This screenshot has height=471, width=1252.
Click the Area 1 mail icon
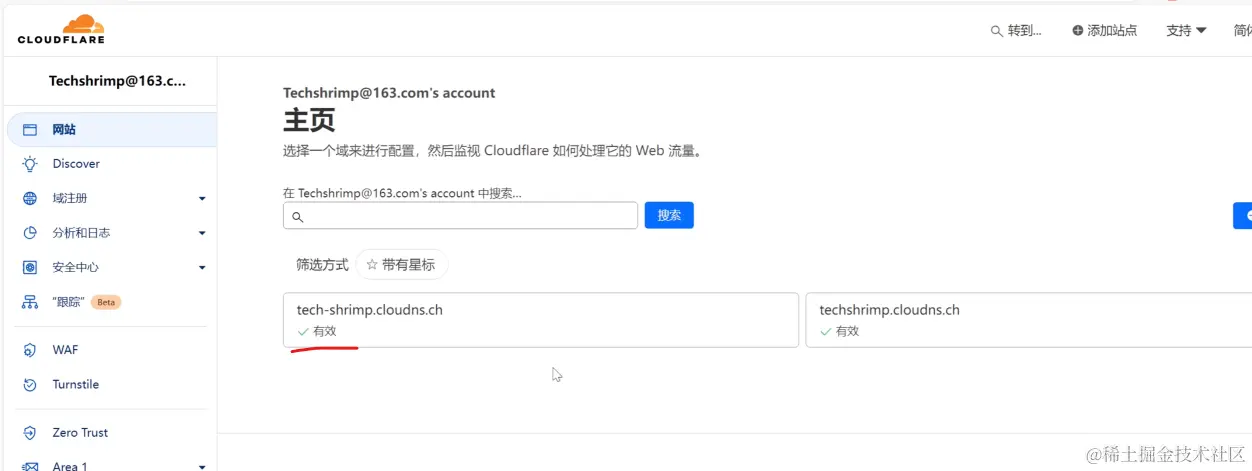[30, 466]
